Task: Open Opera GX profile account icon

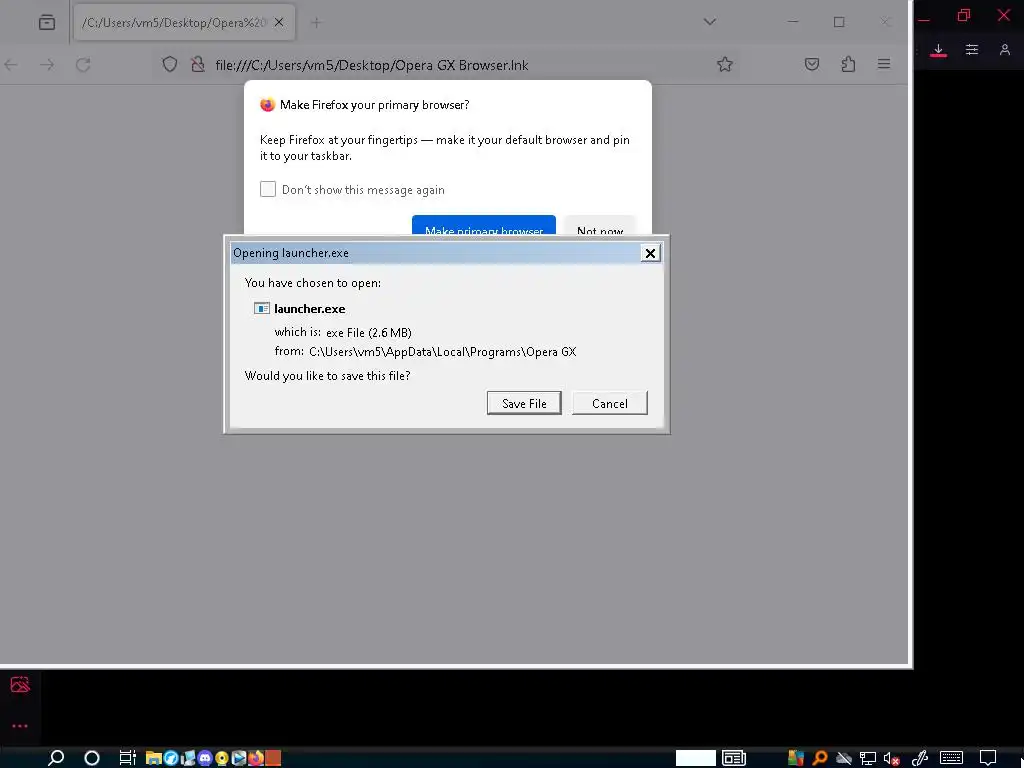Action: [x=1004, y=50]
